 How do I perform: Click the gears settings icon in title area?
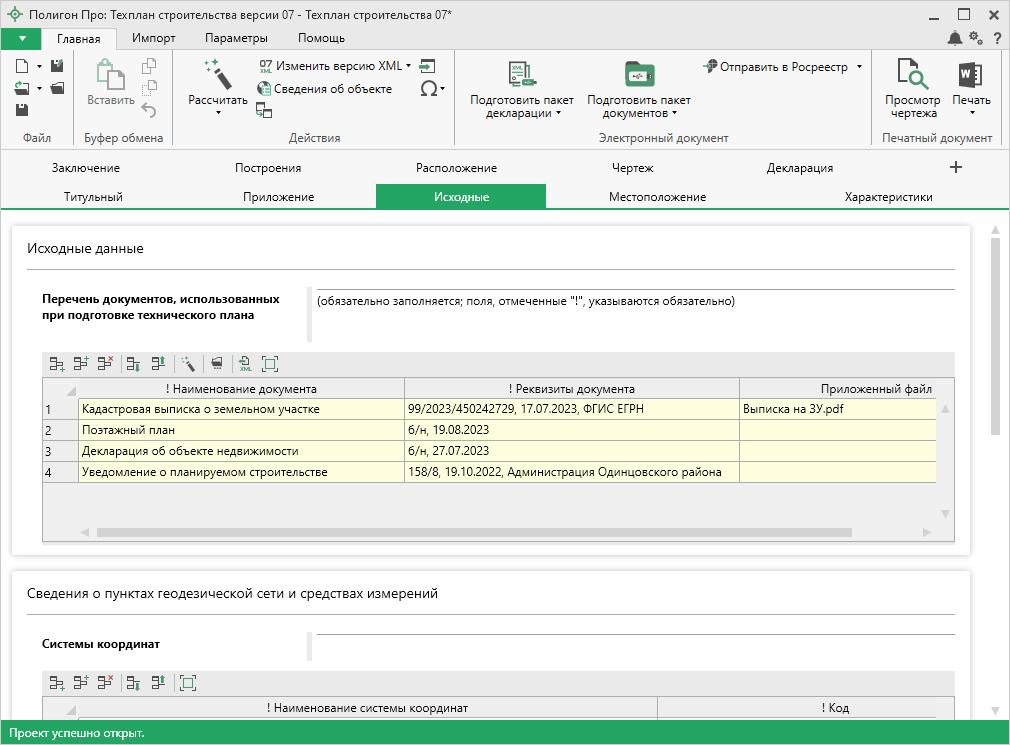976,38
